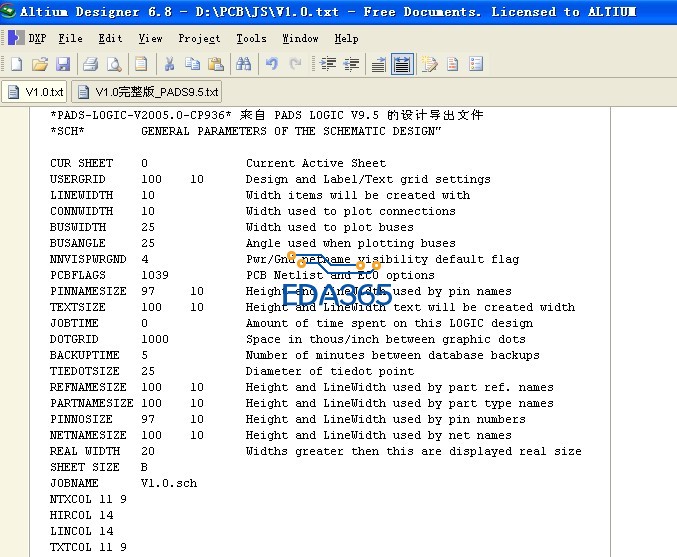
Task: Decrease indent of the selected lines
Action: tap(351, 64)
